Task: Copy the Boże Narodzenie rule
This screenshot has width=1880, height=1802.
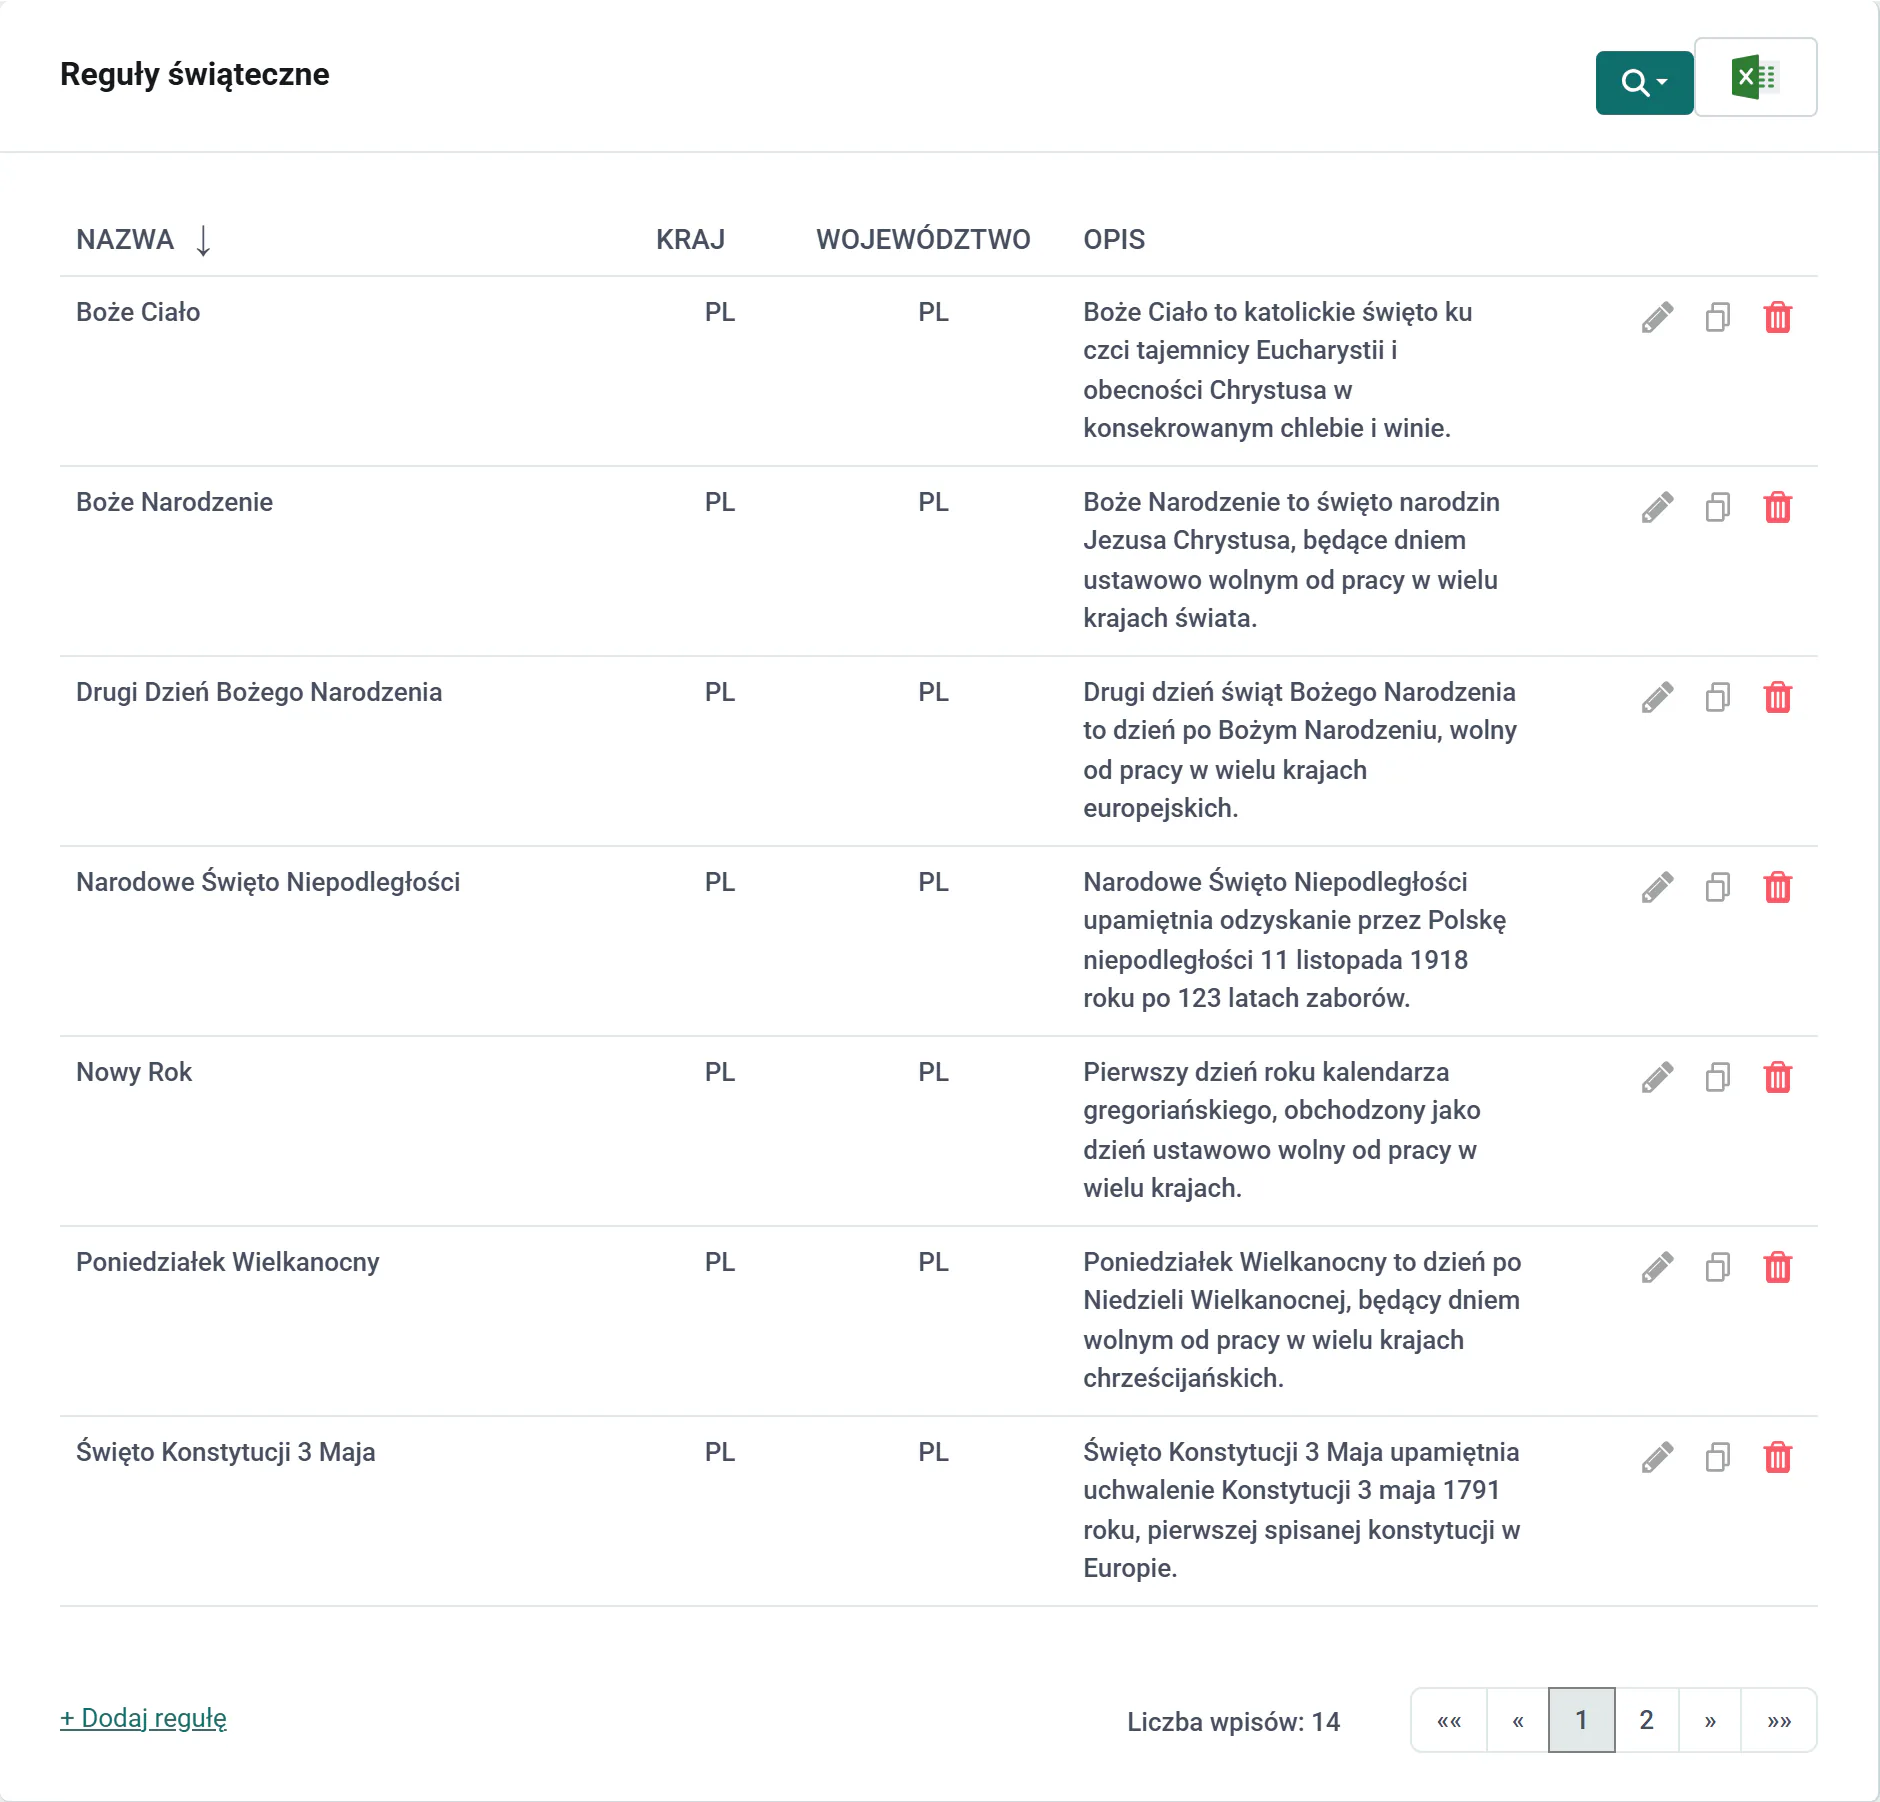Action: point(1718,507)
